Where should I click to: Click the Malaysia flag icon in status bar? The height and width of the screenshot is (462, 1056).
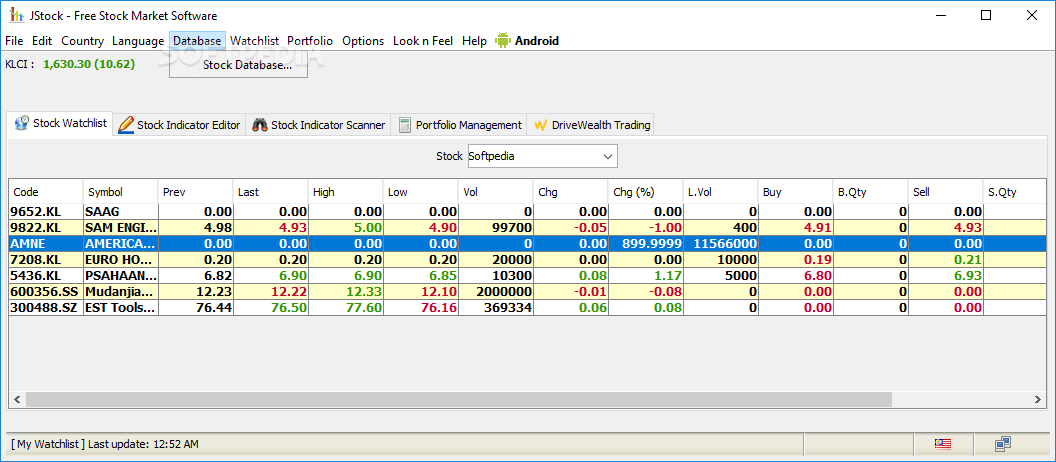[942, 444]
